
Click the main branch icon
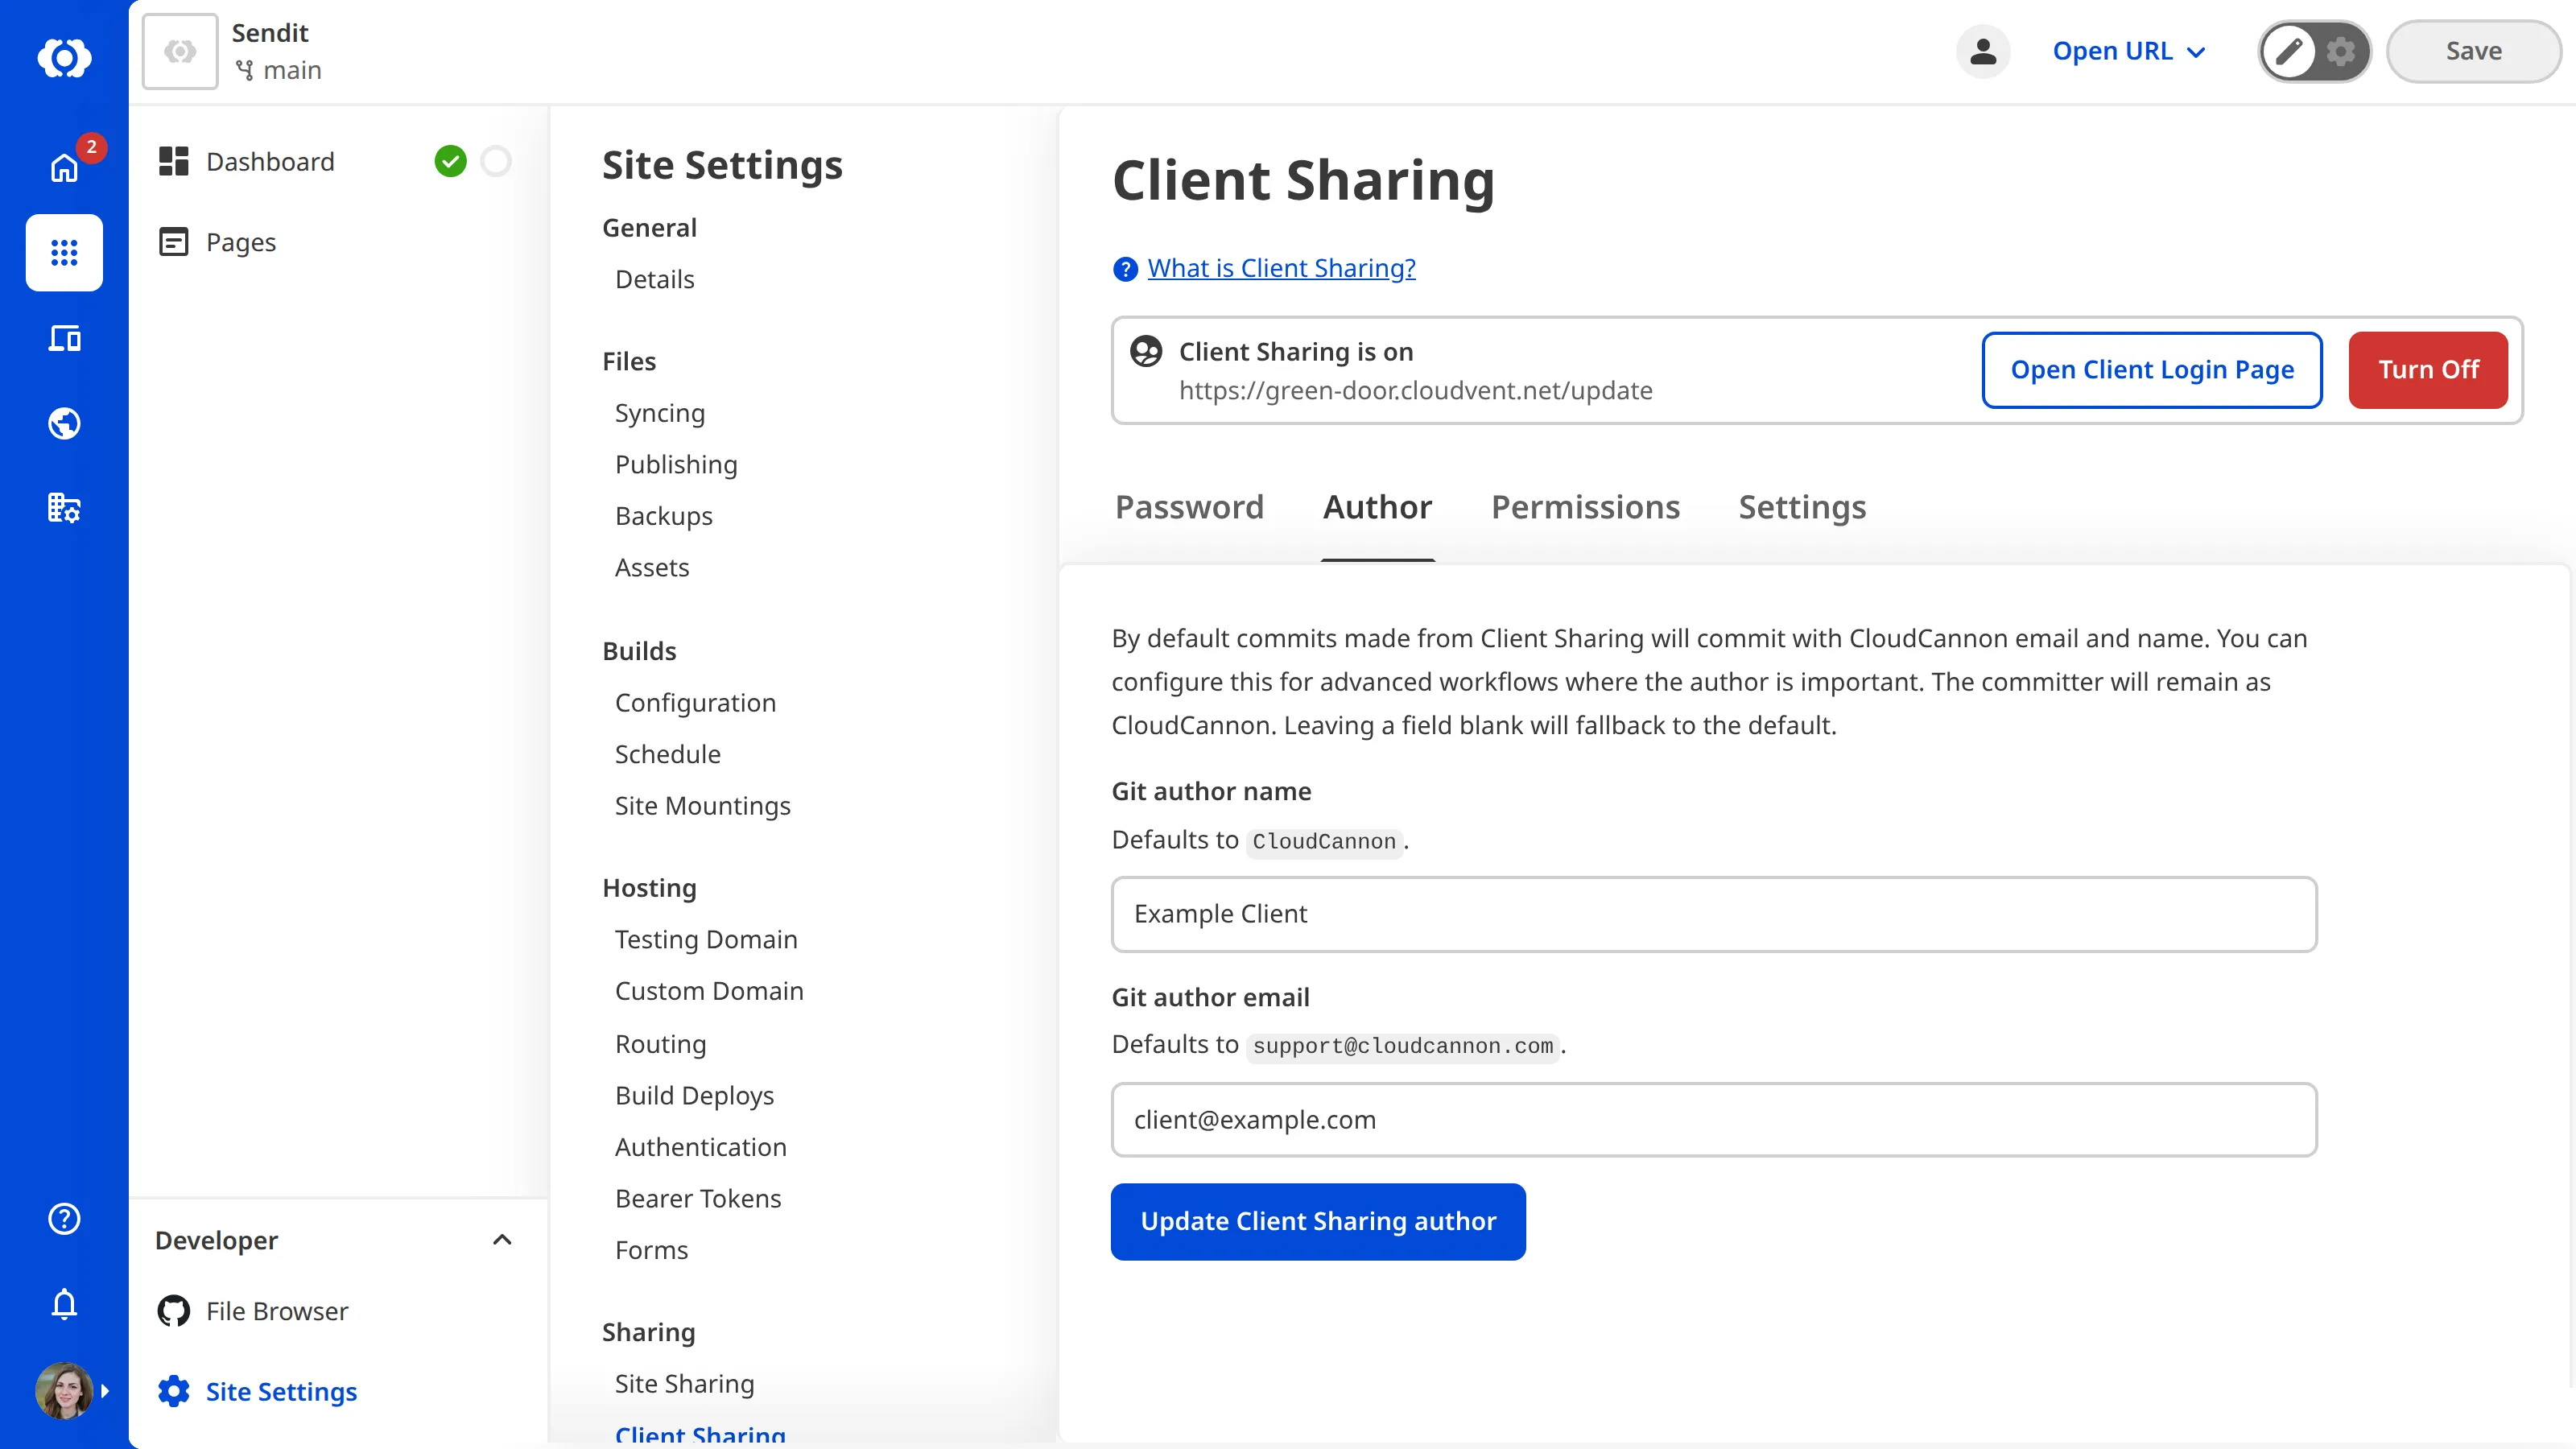244,70
